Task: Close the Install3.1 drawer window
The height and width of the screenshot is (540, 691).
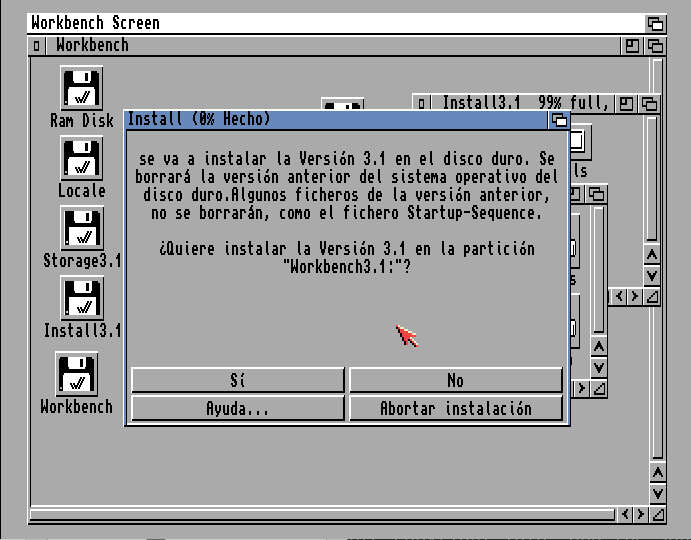Action: [x=423, y=103]
